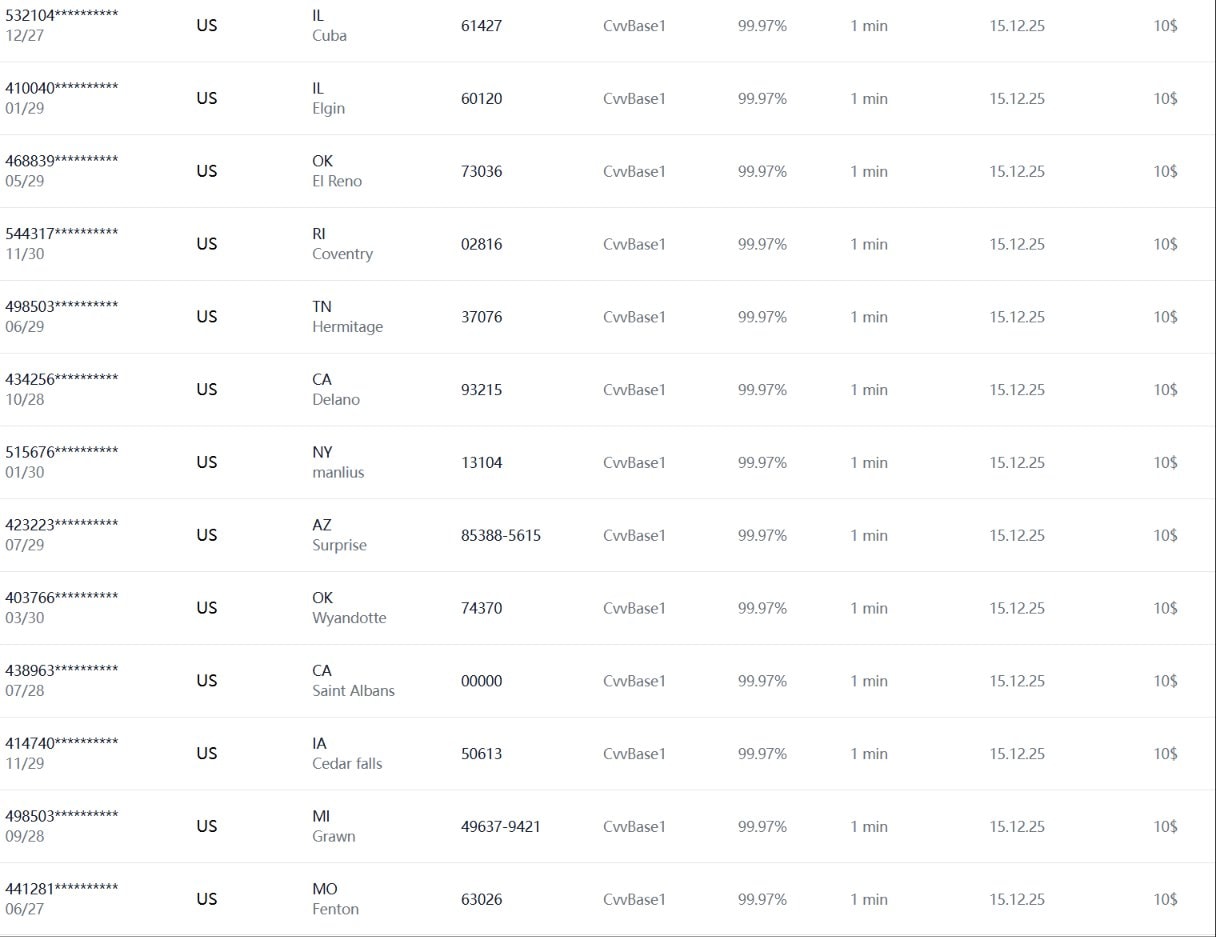Click the Wyandotte city text
1216x937 pixels.
(349, 618)
